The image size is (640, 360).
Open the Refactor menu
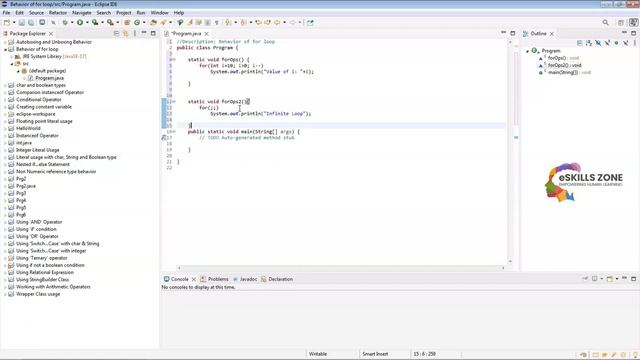click(x=58, y=13)
